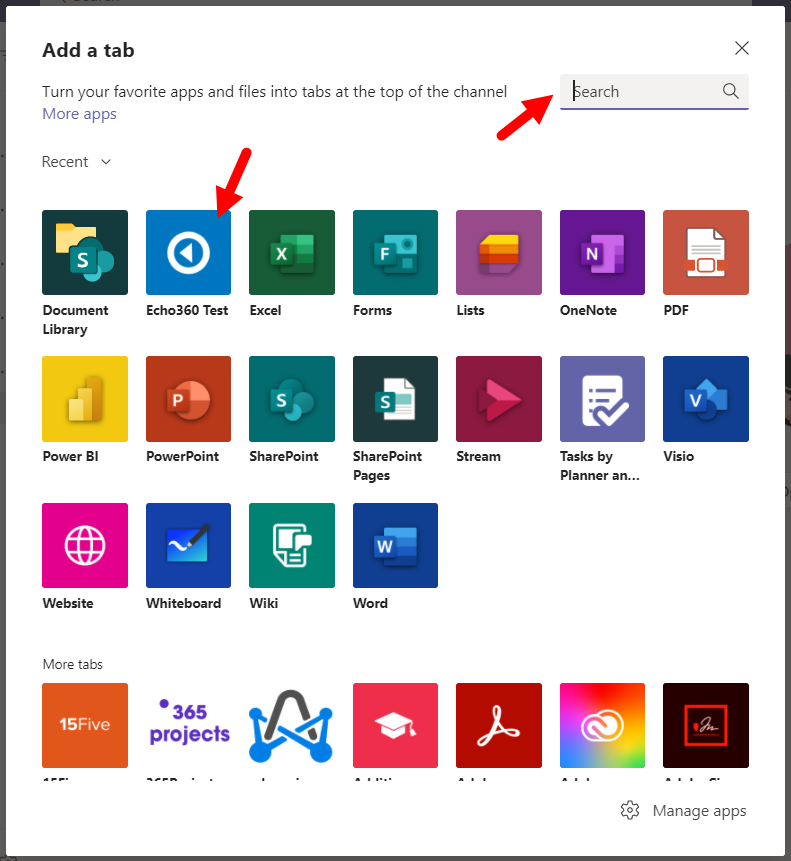The width and height of the screenshot is (791, 861).
Task: Open Manage apps settings
Action: tap(683, 810)
